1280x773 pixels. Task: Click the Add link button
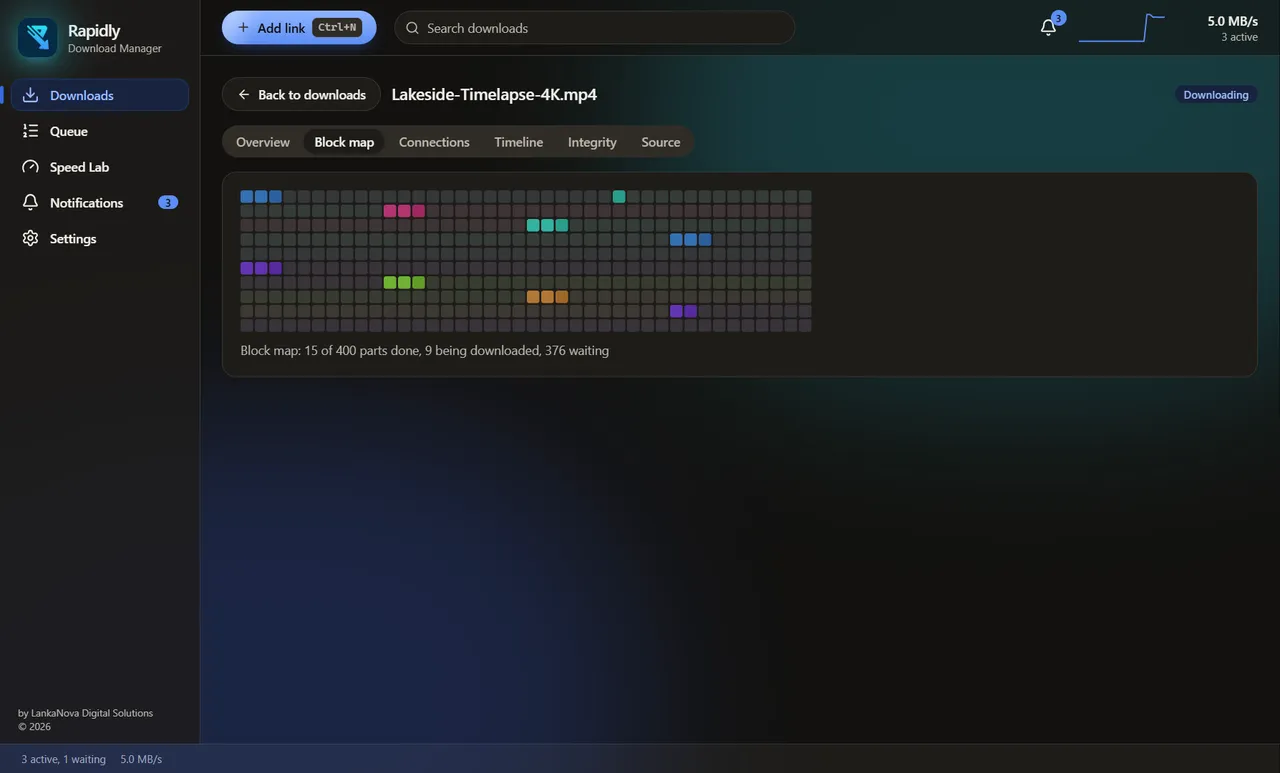pos(299,28)
